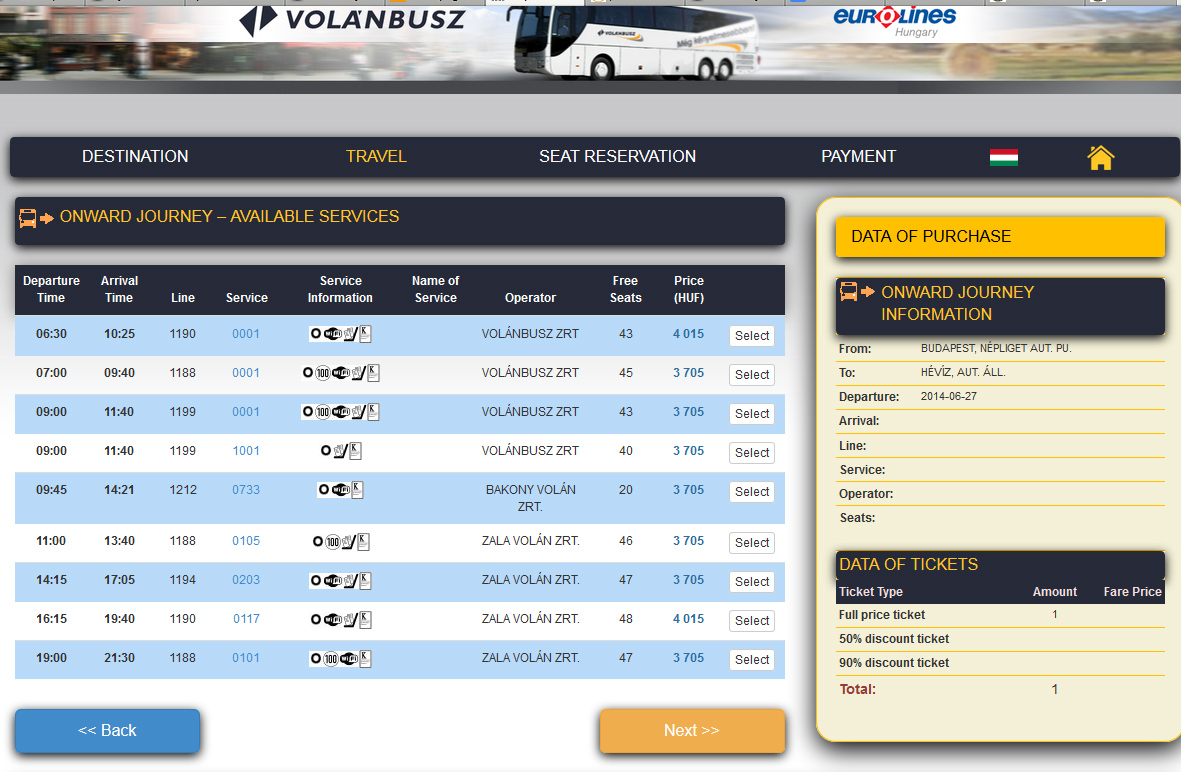Viewport: 1181px width, 772px height.
Task: Open the DESTINATION step
Action: coord(135,157)
